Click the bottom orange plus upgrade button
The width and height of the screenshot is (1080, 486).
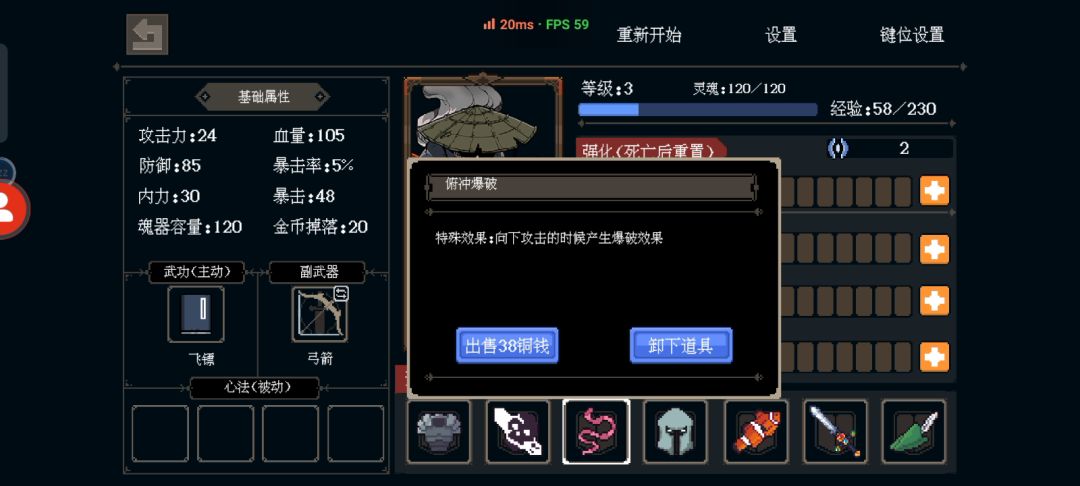(x=935, y=357)
